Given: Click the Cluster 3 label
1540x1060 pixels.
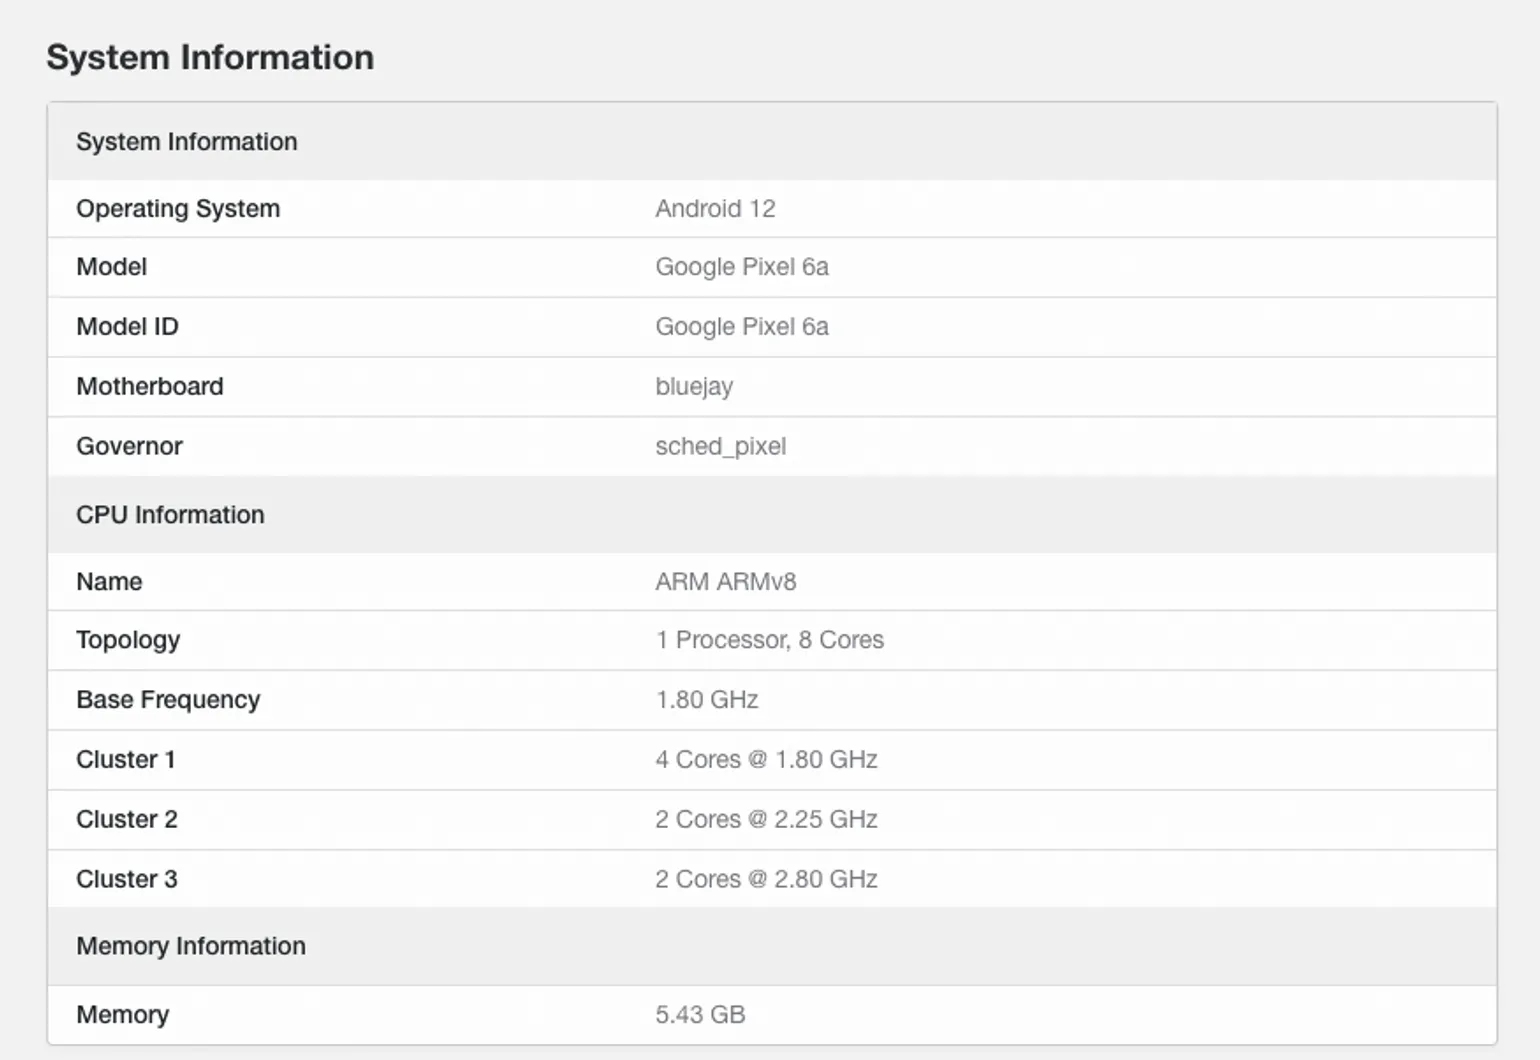Looking at the screenshot, I should [x=127, y=879].
